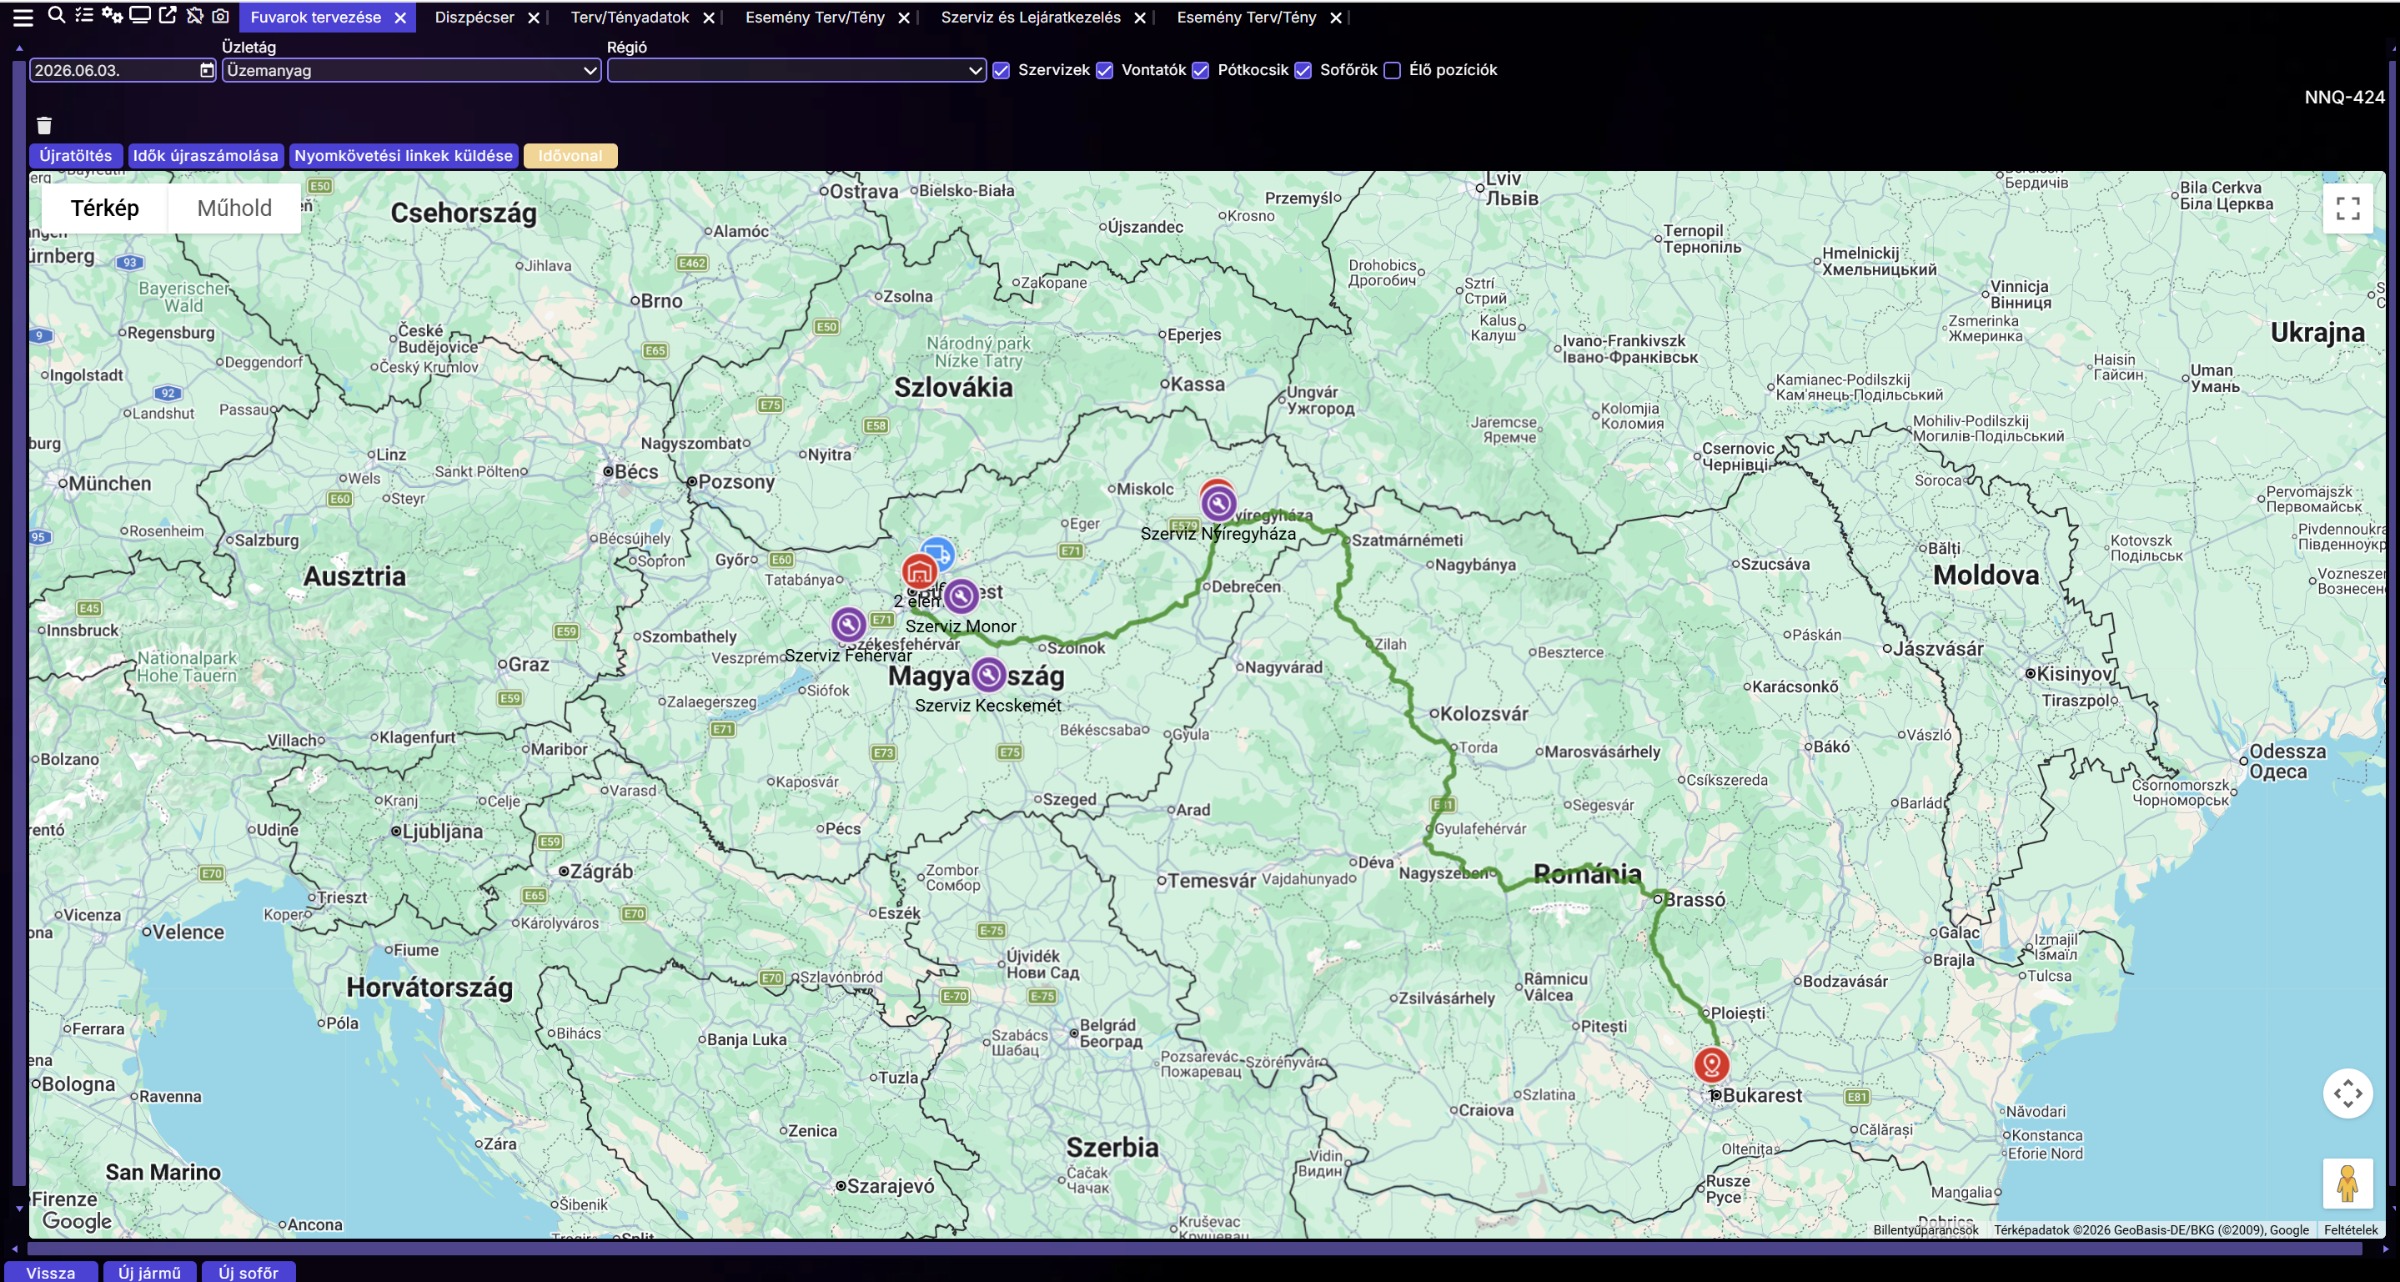Click the Szerviz Nyíregyháza wrench marker
The width and height of the screenshot is (2400, 1282).
pyautogui.click(x=1218, y=504)
